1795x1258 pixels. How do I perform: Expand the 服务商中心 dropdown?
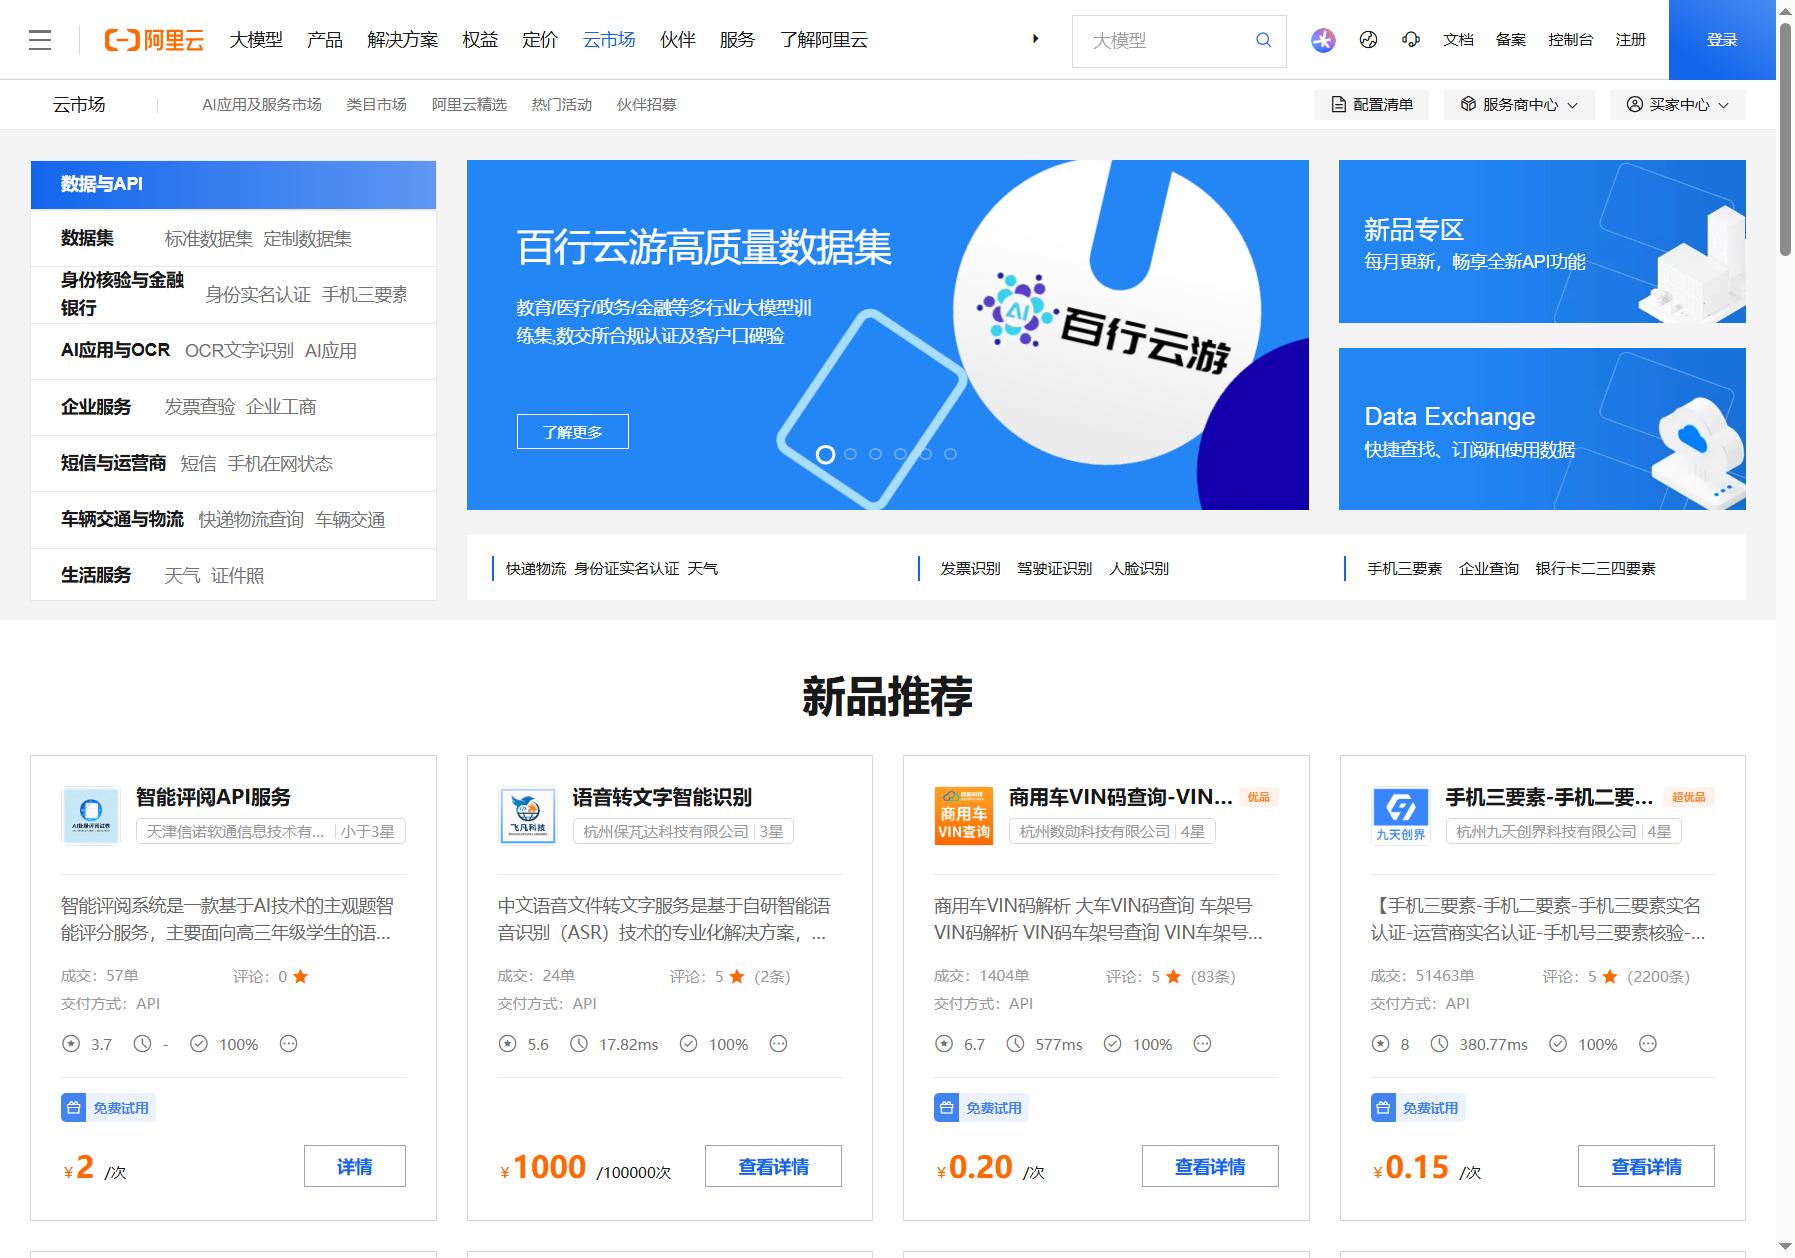[1518, 105]
